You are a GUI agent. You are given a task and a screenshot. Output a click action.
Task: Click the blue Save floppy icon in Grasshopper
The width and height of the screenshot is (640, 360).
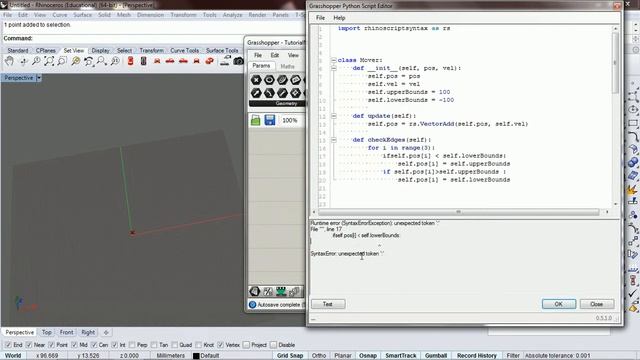coord(270,120)
